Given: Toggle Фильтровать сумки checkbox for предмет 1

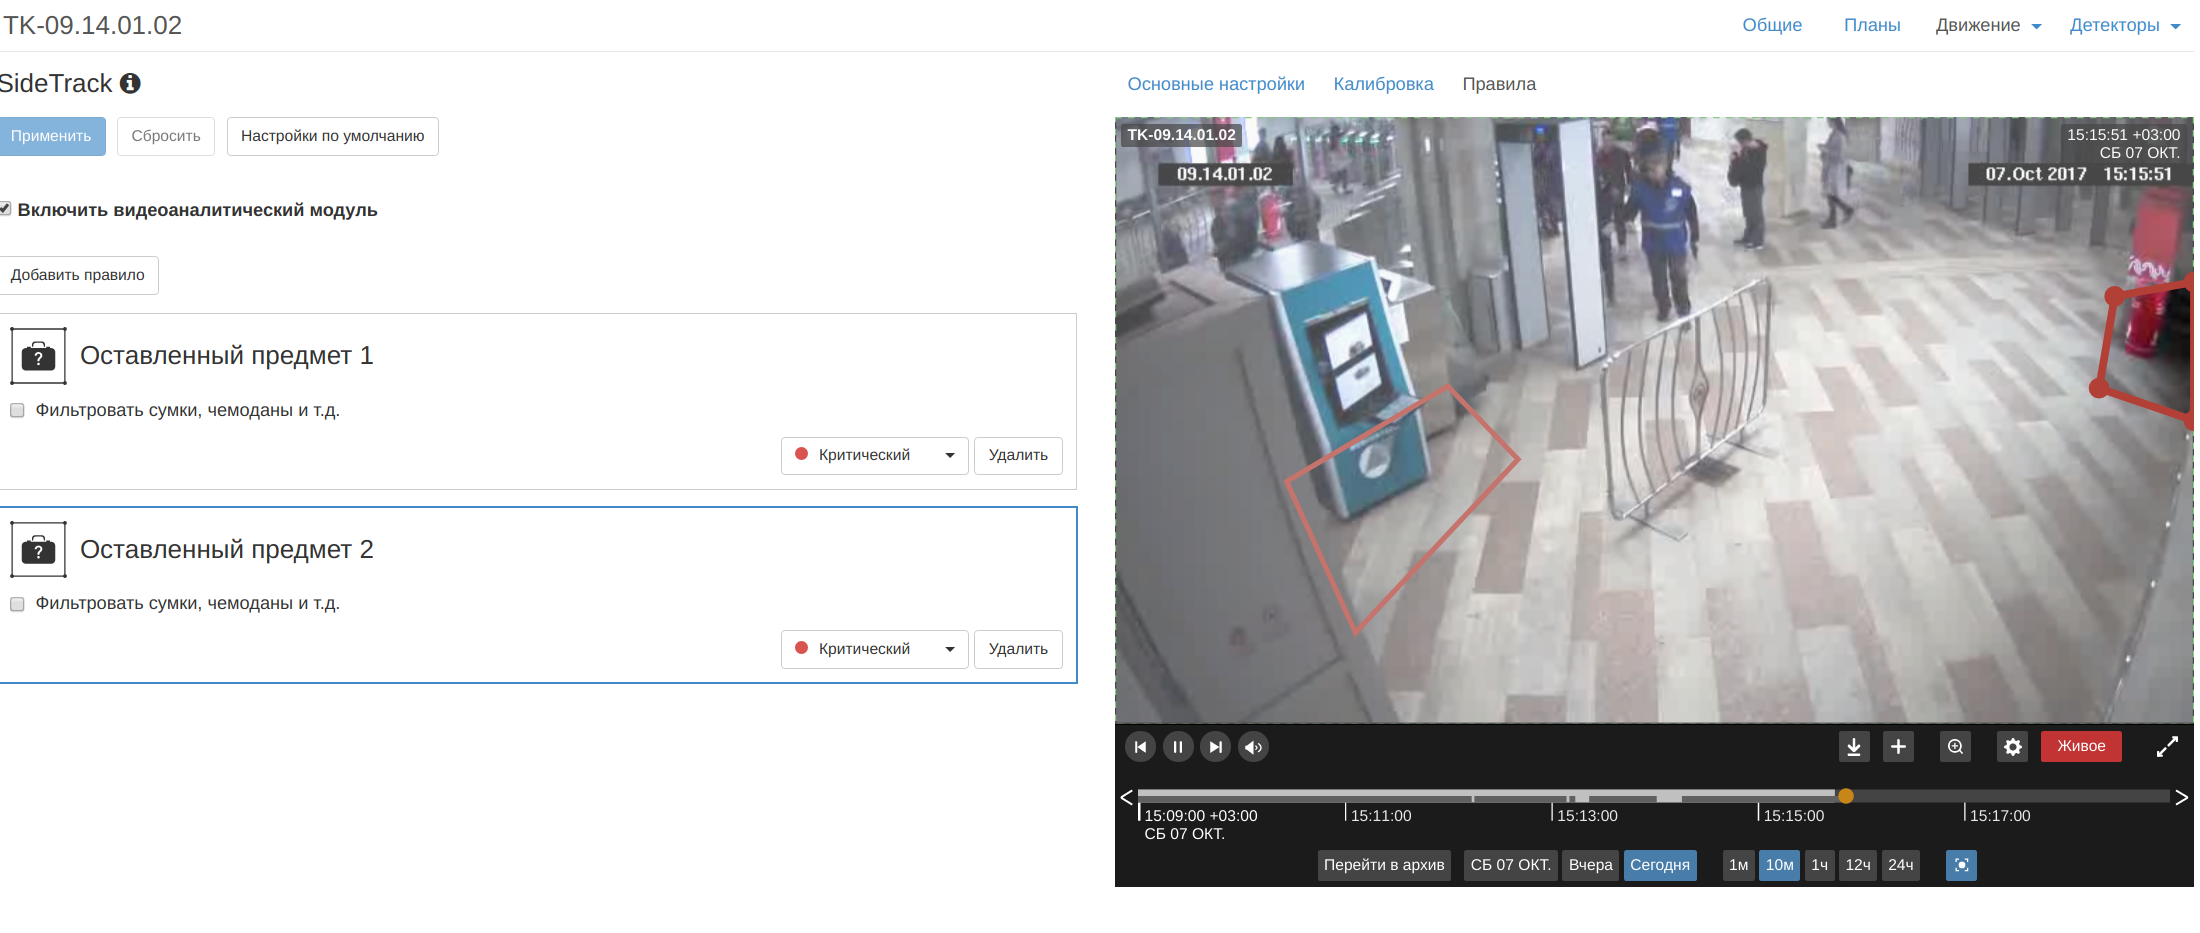Looking at the screenshot, I should coord(17,410).
